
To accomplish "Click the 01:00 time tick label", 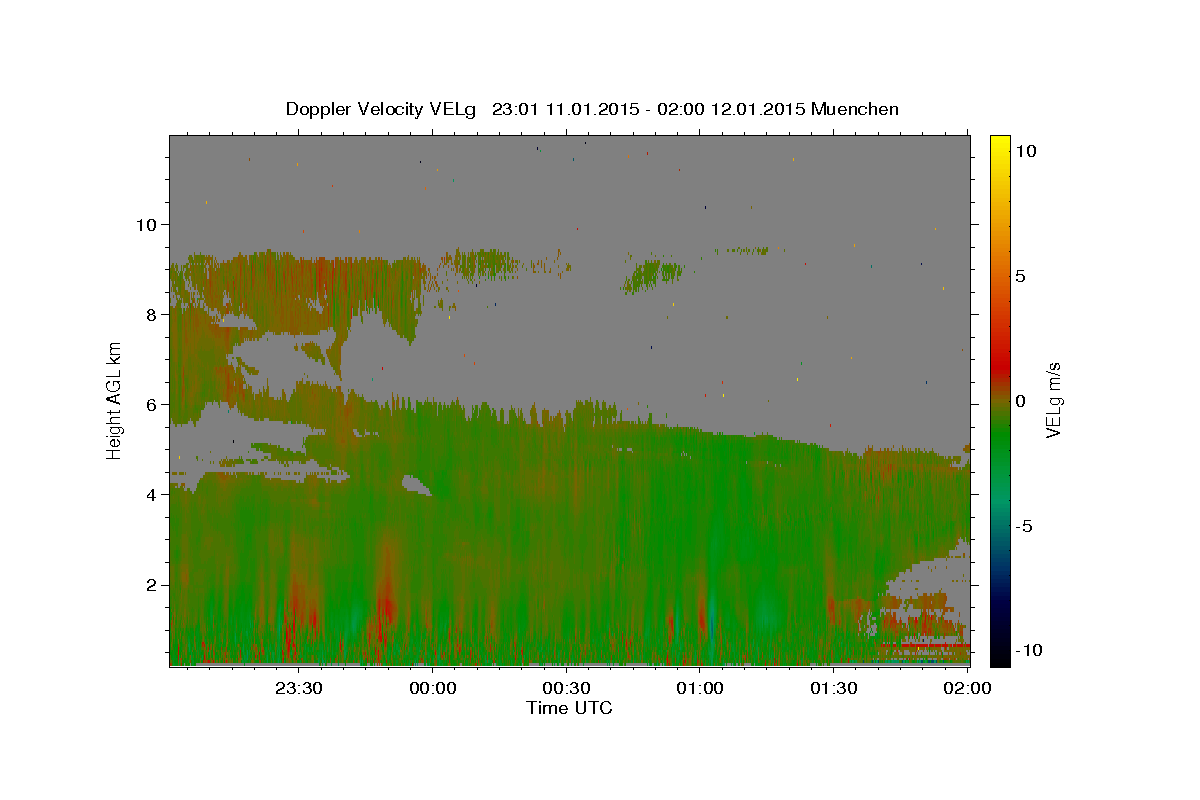I will [x=700, y=688].
